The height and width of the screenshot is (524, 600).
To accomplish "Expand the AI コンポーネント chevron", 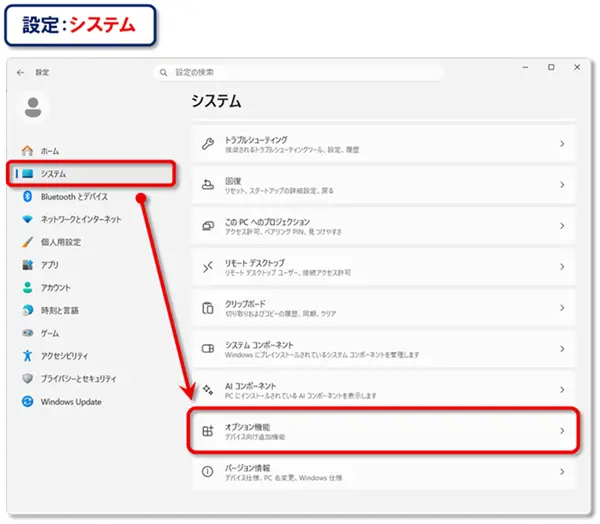I will click(x=562, y=390).
